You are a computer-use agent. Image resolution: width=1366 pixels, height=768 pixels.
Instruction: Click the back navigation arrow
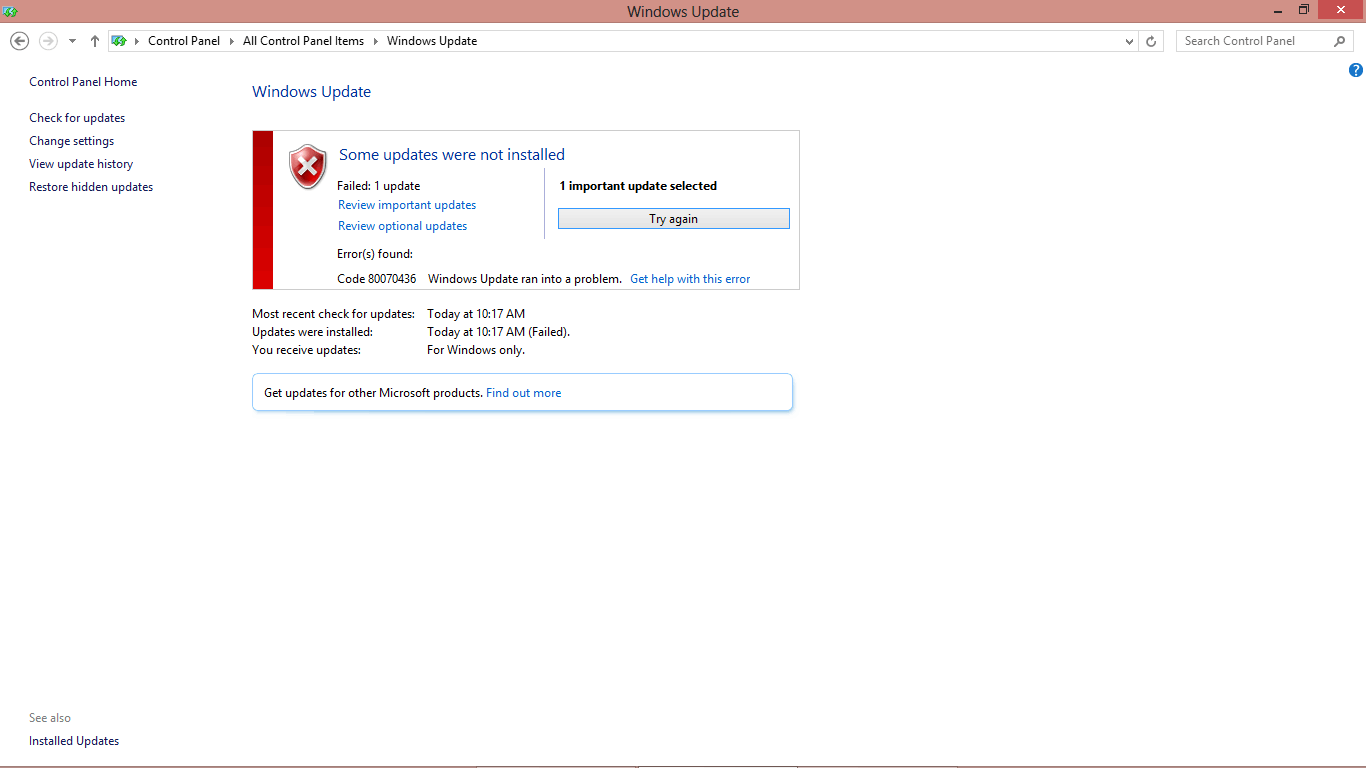(19, 40)
